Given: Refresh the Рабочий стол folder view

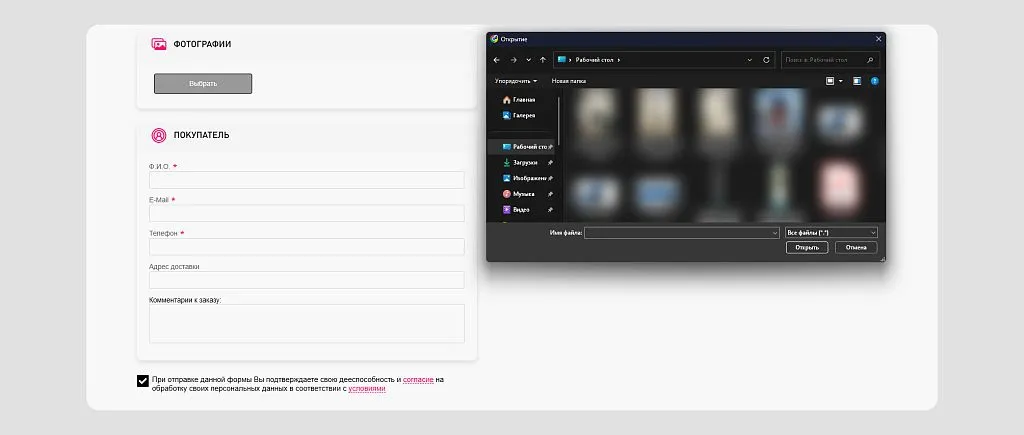Looking at the screenshot, I should pyautogui.click(x=767, y=60).
